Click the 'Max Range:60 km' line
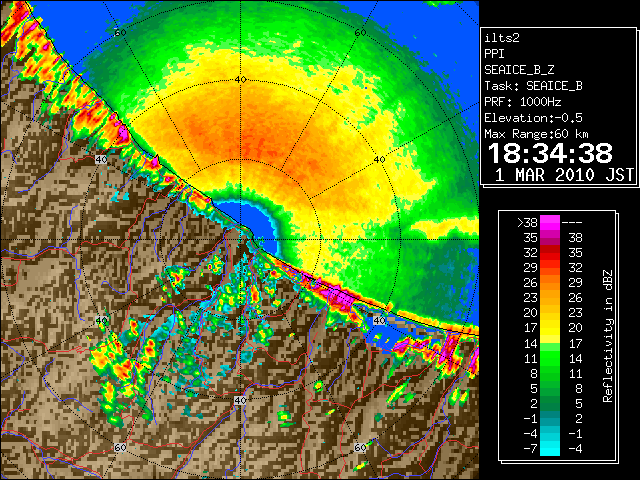The image size is (640, 480). (536, 134)
